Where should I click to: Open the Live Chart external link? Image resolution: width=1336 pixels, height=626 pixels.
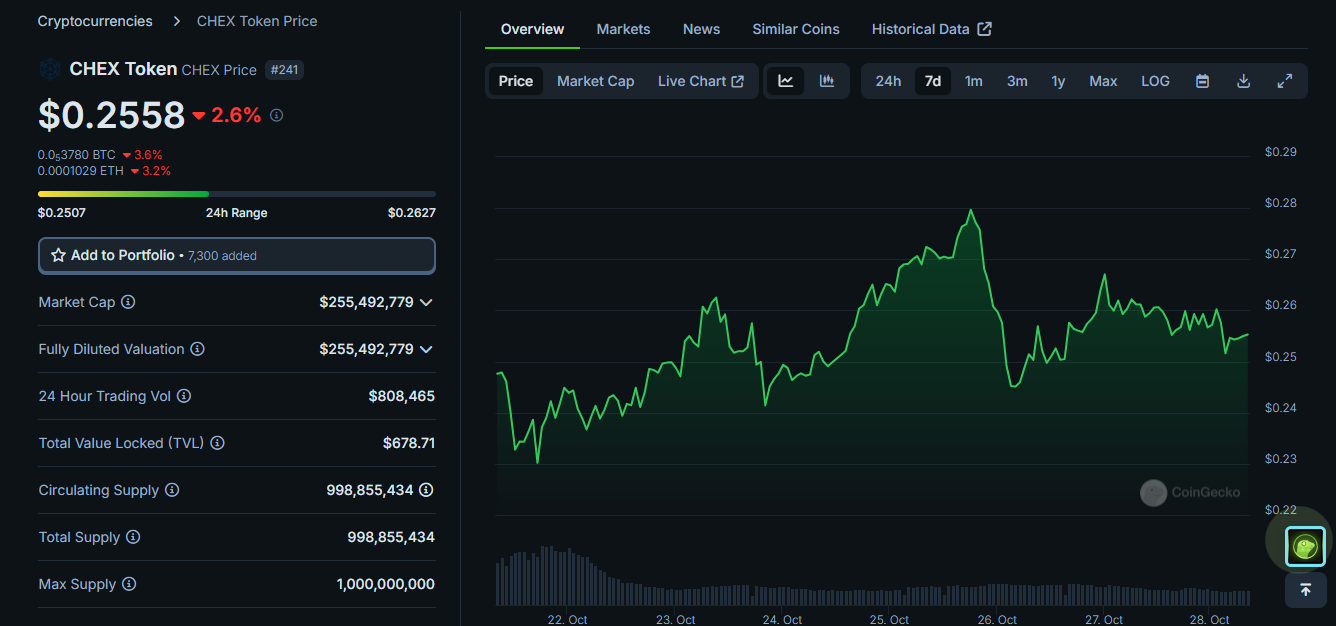701,80
